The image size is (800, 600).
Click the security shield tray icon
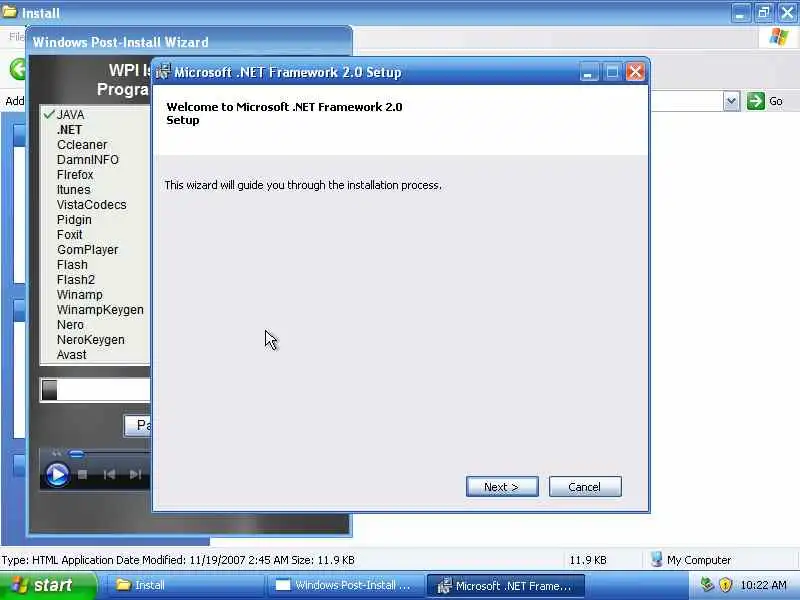click(x=725, y=585)
